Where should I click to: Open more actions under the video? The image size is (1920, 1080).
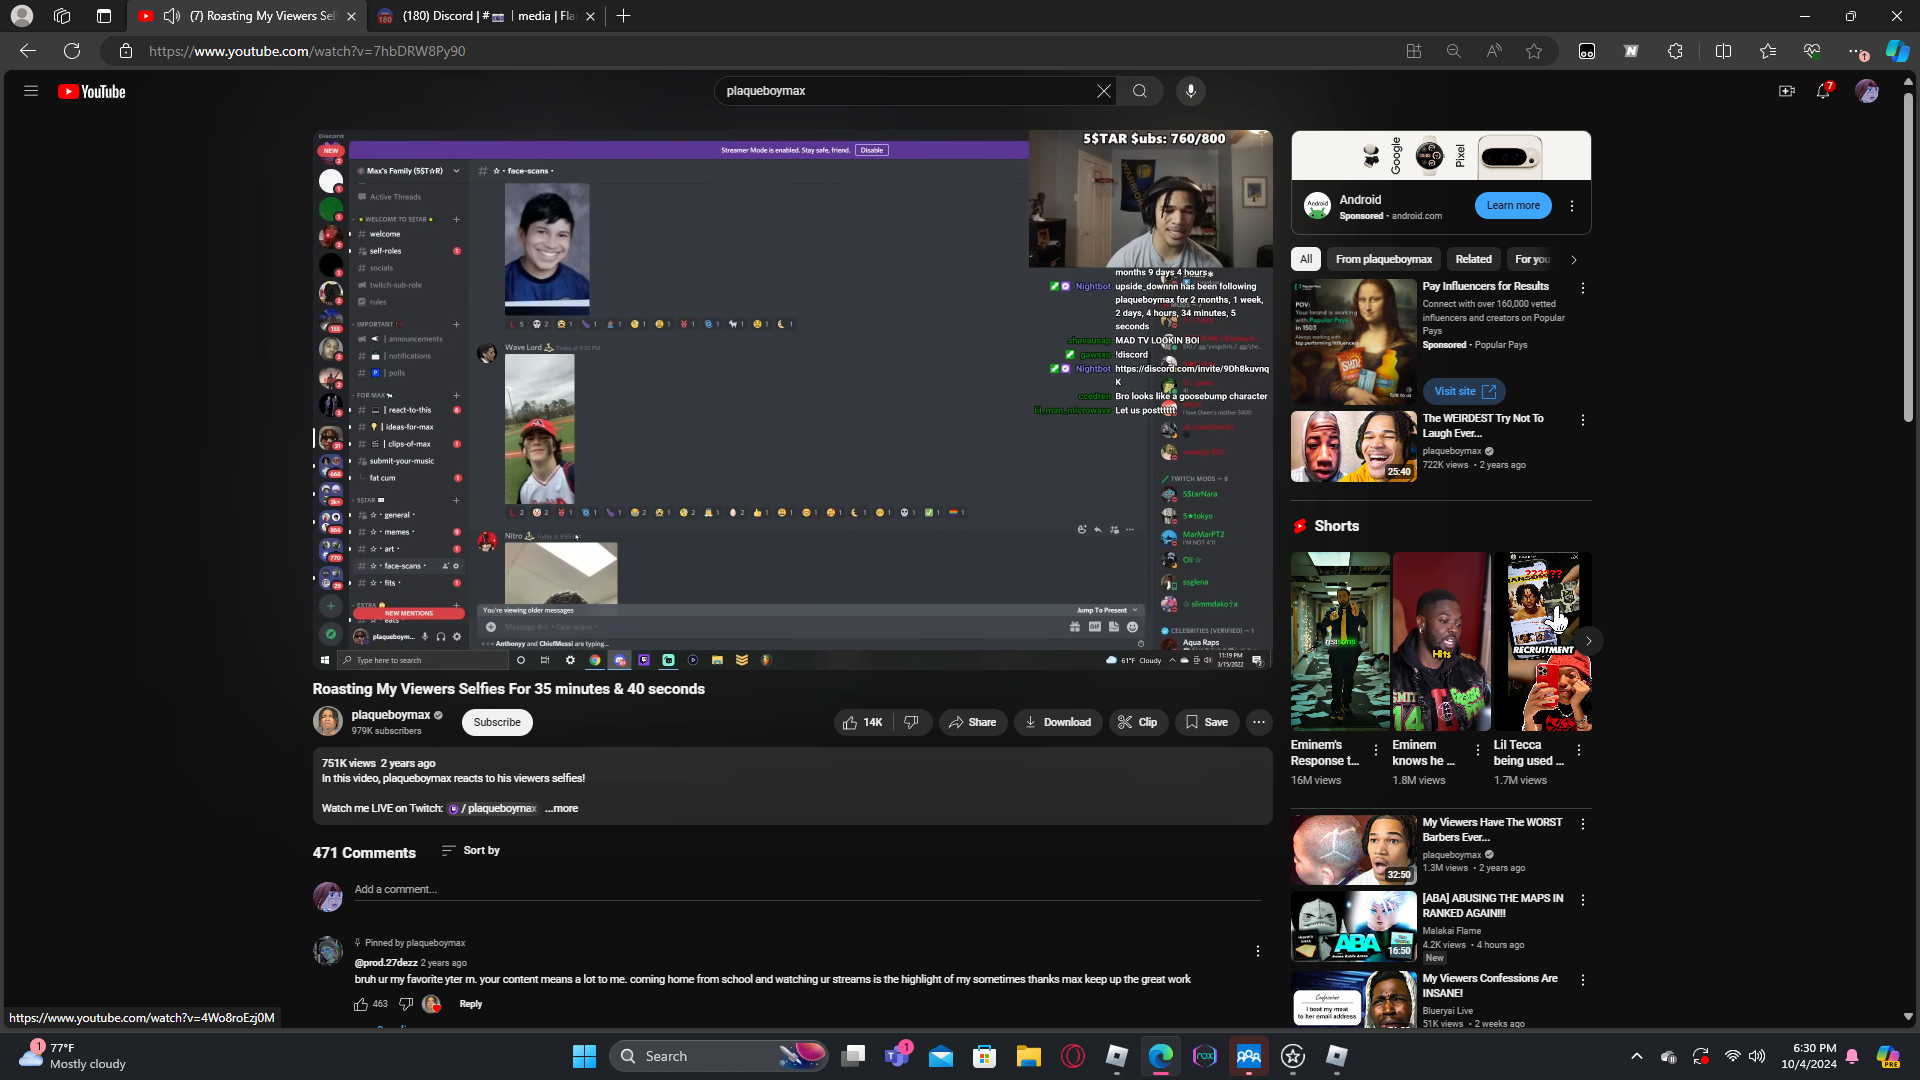(1259, 722)
